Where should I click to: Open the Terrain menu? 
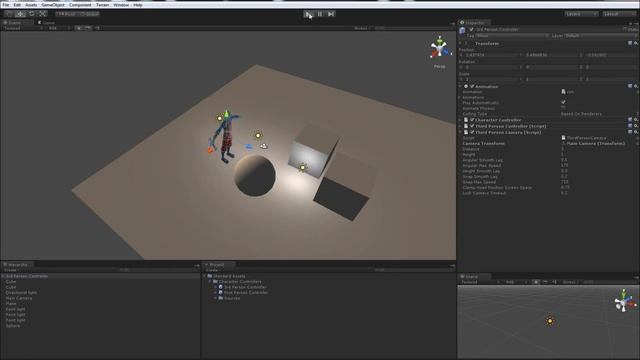[102, 5]
